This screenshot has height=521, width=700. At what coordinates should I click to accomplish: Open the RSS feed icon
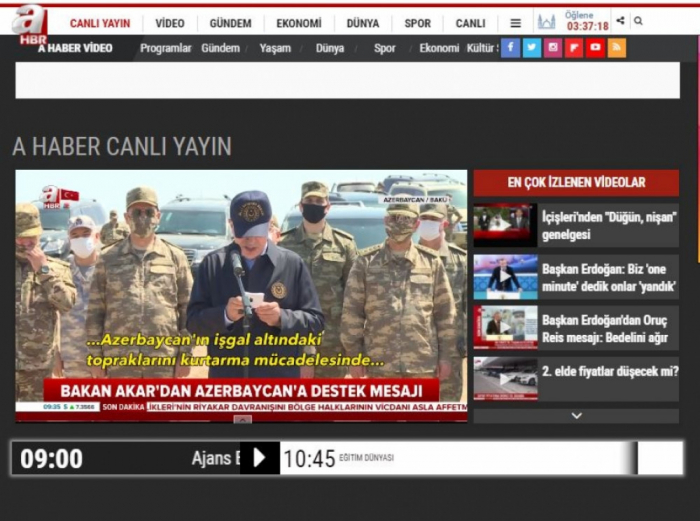[617, 48]
